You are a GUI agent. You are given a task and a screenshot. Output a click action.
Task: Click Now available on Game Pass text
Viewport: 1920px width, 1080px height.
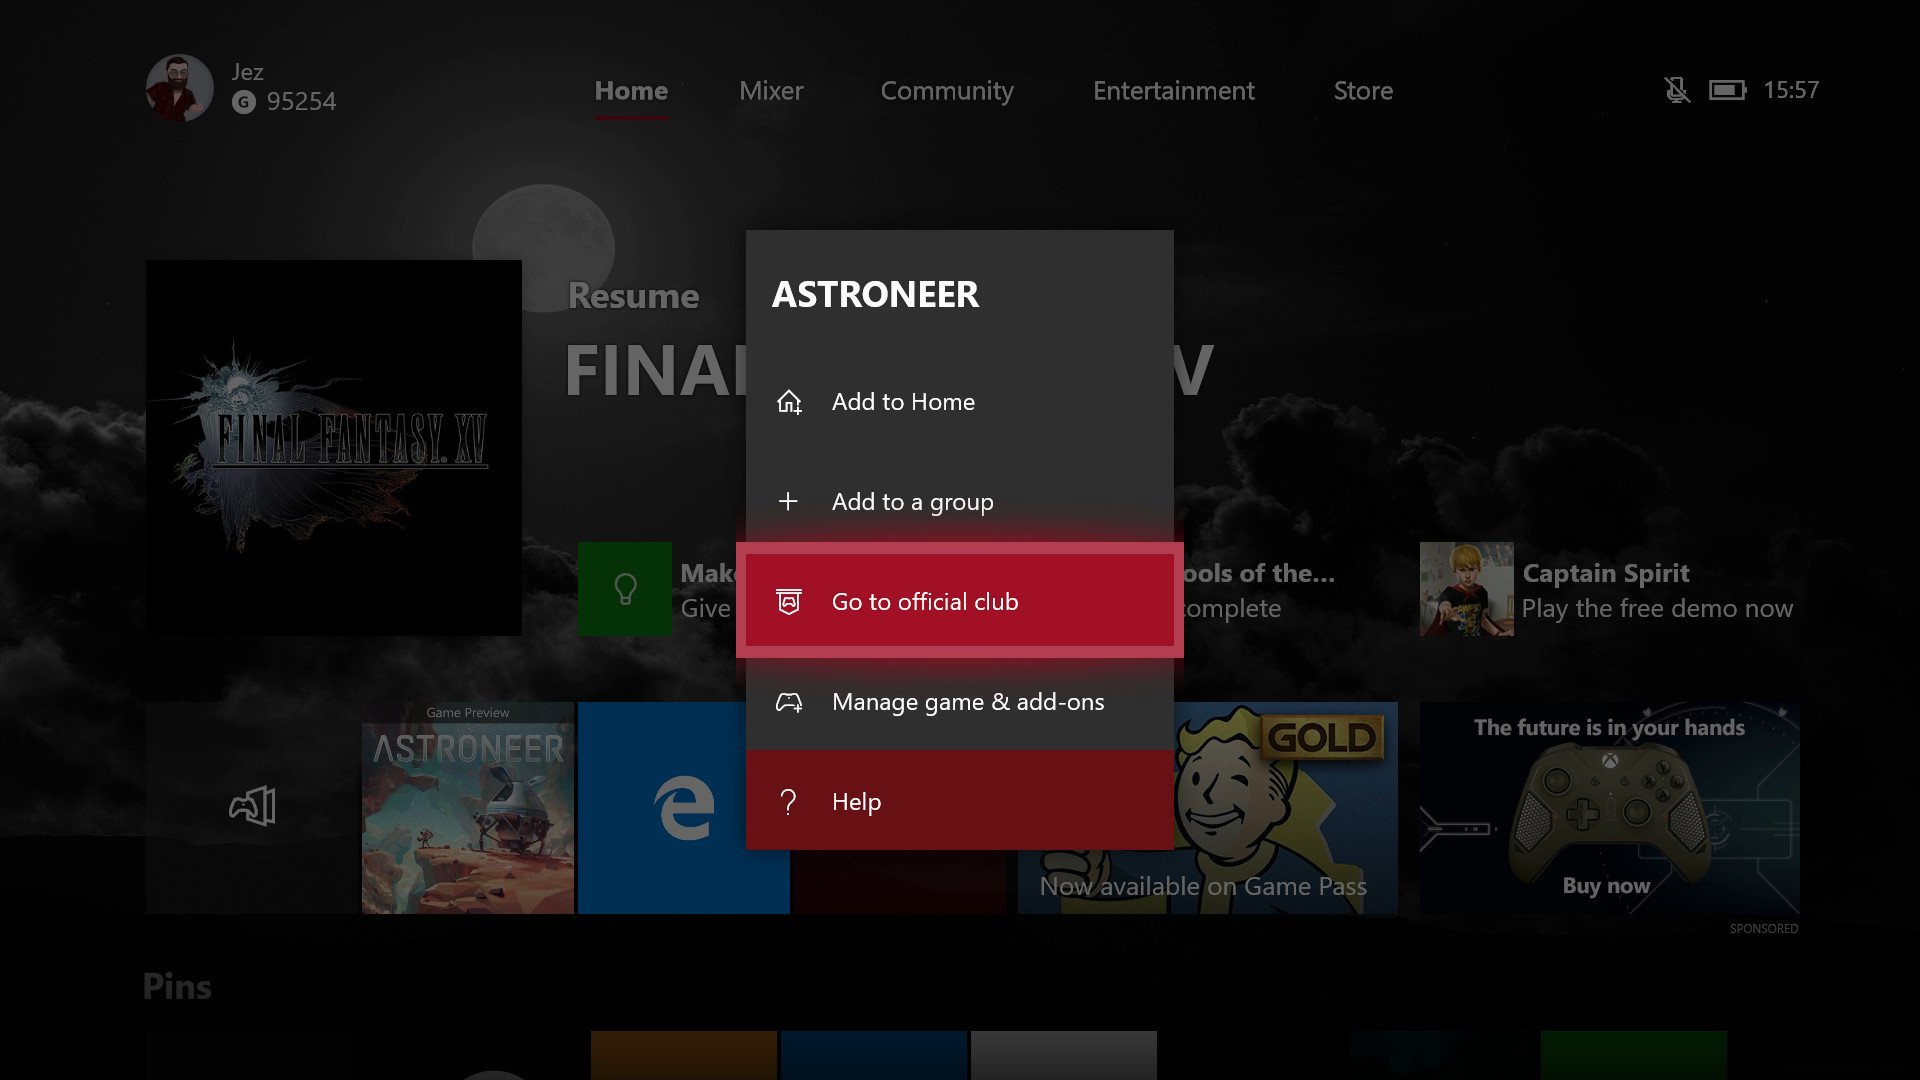click(x=1203, y=886)
